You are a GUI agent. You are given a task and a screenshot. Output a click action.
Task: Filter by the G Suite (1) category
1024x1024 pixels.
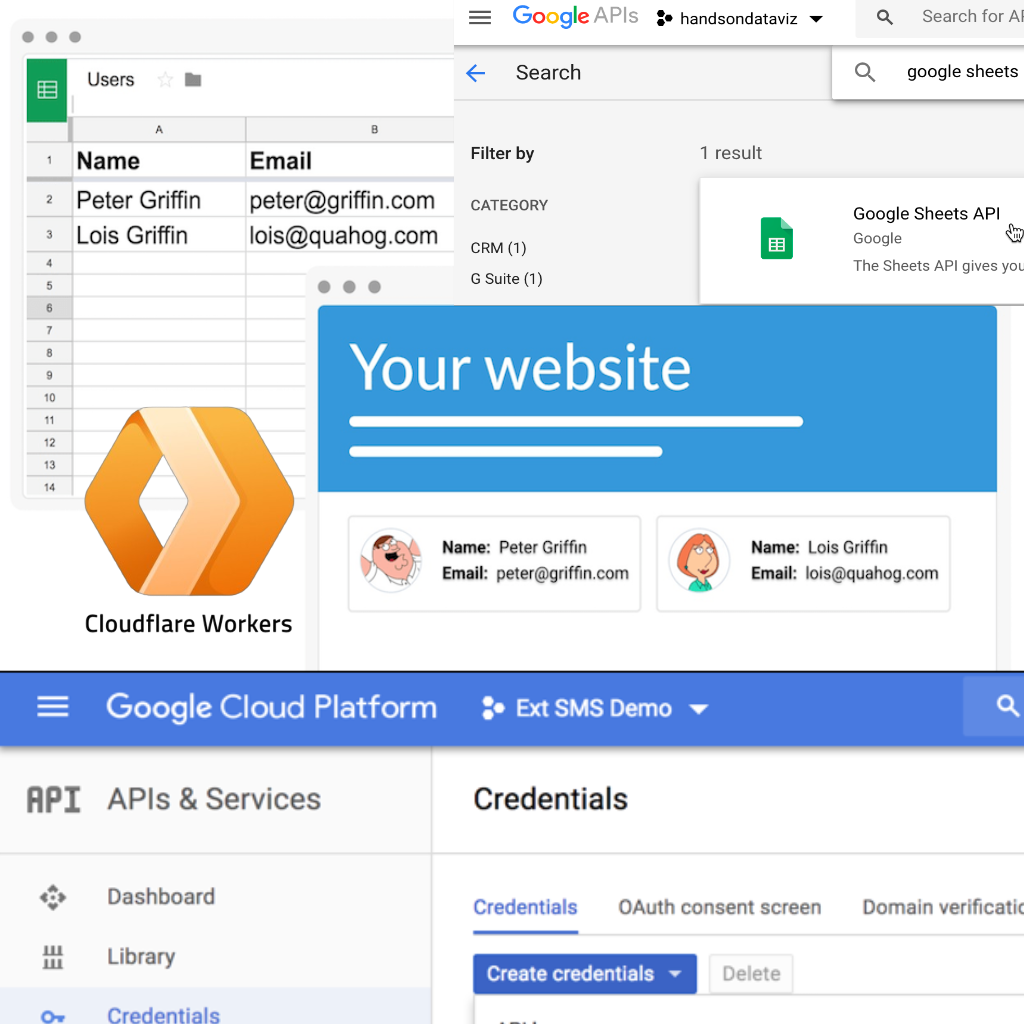coord(506,279)
